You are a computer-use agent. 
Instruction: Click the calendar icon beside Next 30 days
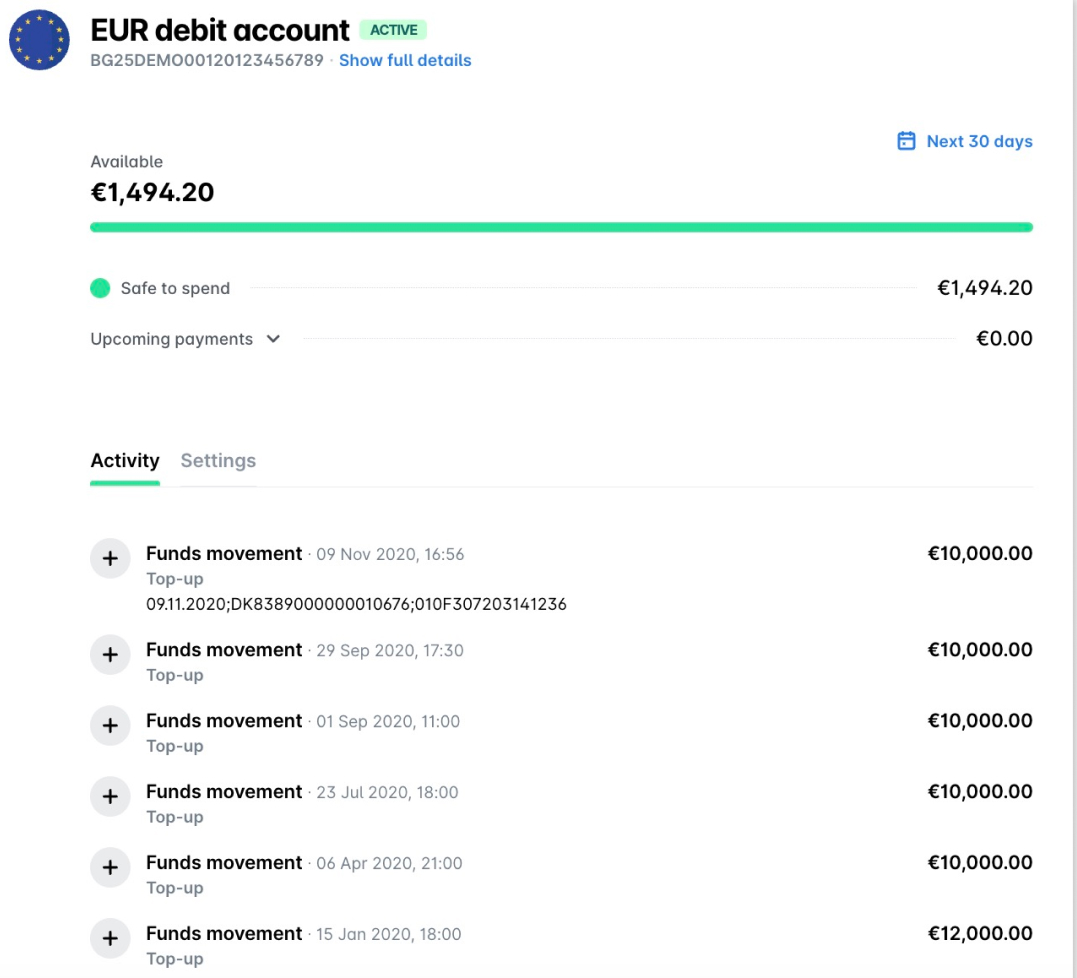(x=906, y=141)
